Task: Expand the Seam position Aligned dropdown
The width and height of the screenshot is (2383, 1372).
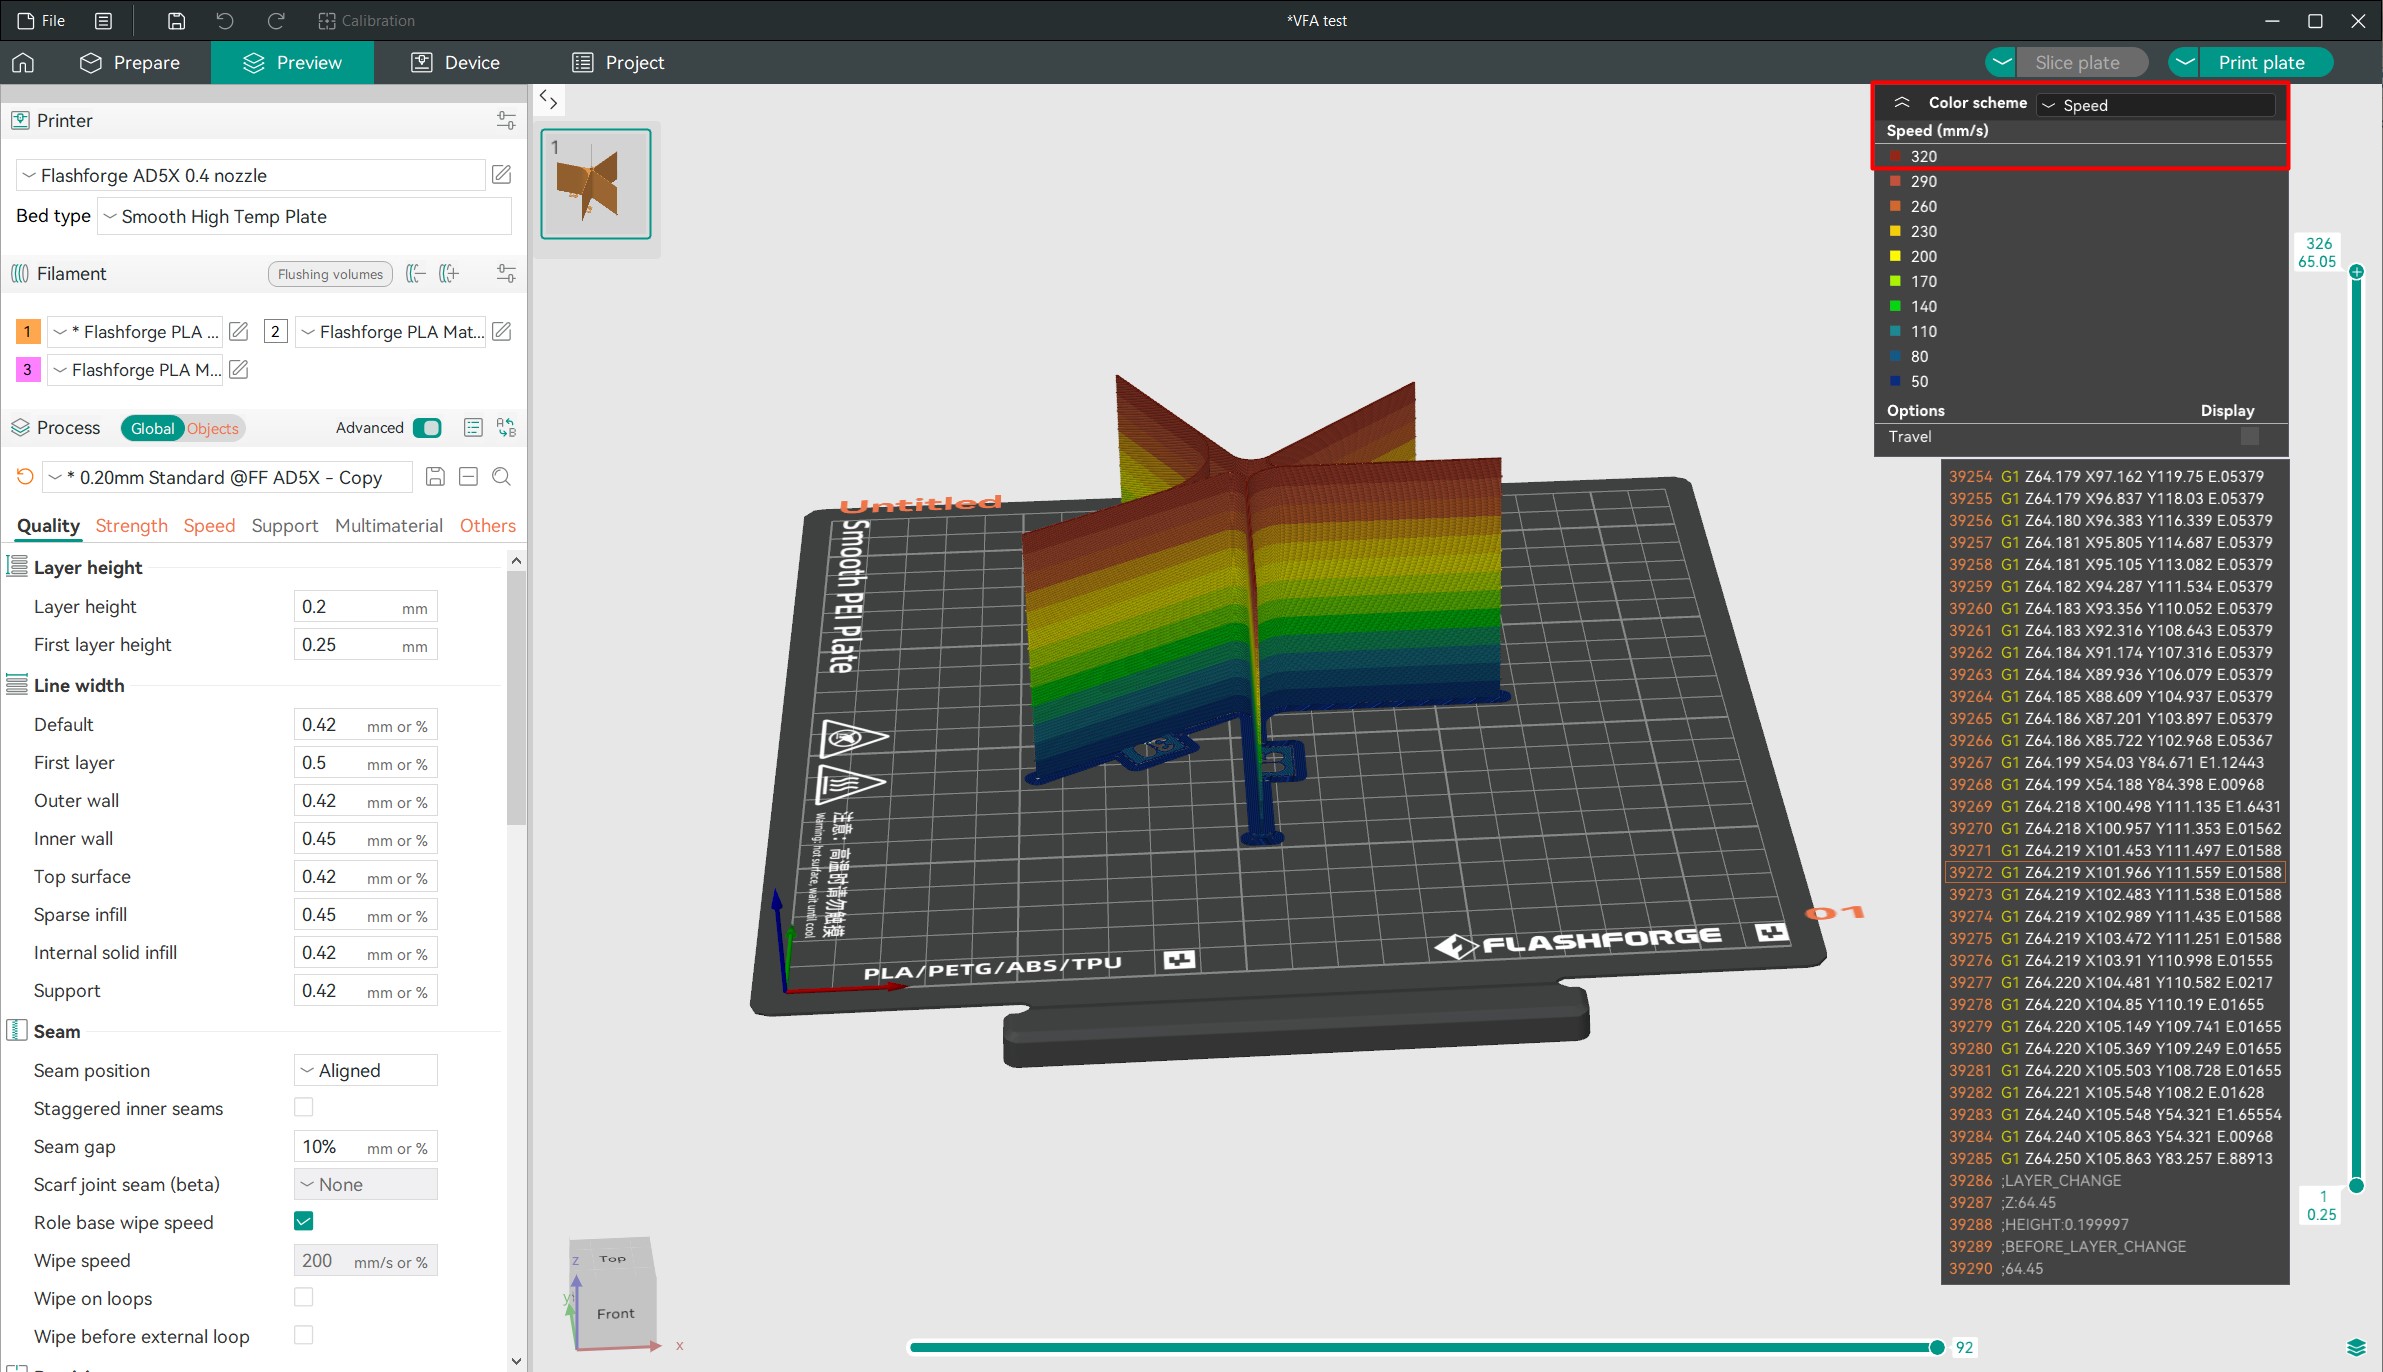Action: [x=366, y=1070]
